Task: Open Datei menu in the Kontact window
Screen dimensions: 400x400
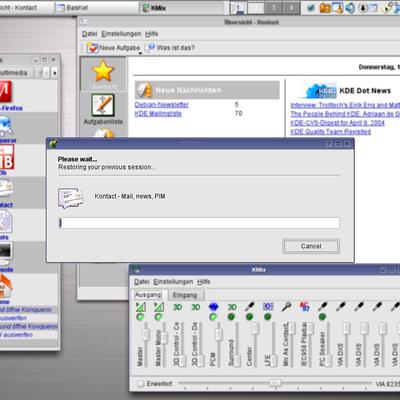Action: [90, 34]
